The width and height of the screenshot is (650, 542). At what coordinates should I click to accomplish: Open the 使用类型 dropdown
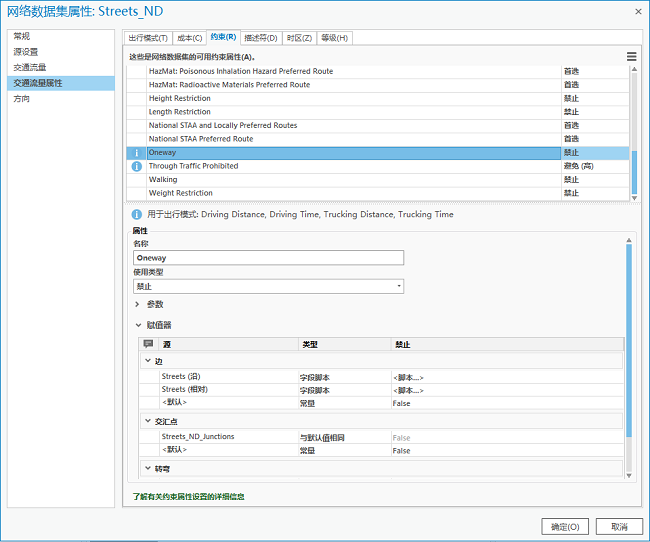point(268,286)
